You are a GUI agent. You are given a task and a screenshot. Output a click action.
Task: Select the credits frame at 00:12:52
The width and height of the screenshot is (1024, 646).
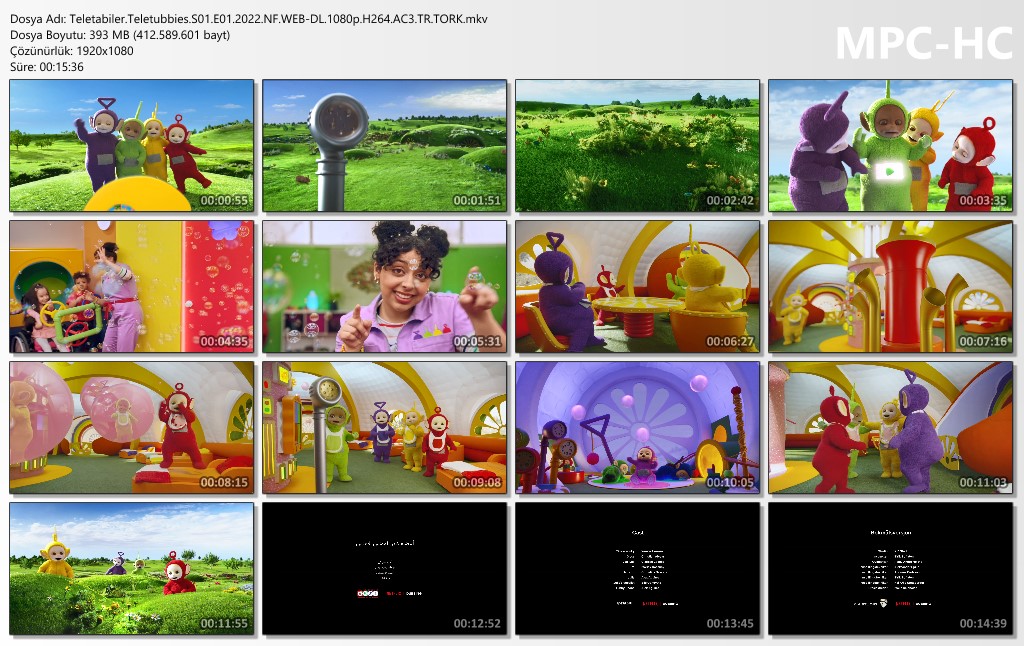point(385,569)
